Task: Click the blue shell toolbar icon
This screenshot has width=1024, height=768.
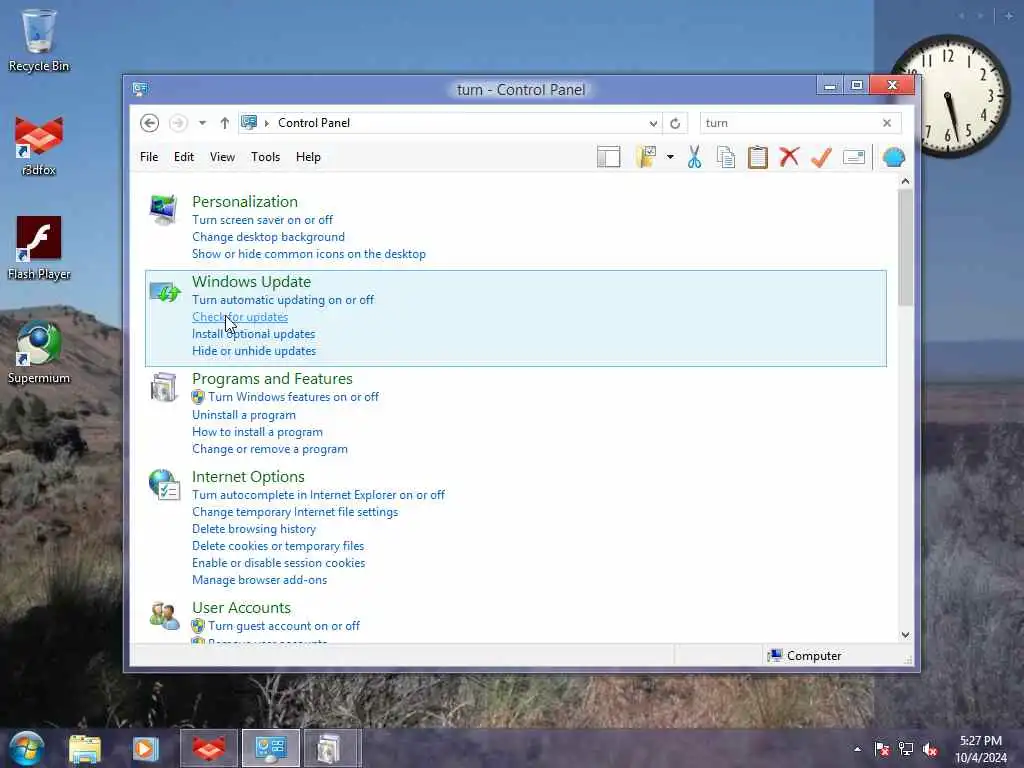Action: (x=893, y=157)
